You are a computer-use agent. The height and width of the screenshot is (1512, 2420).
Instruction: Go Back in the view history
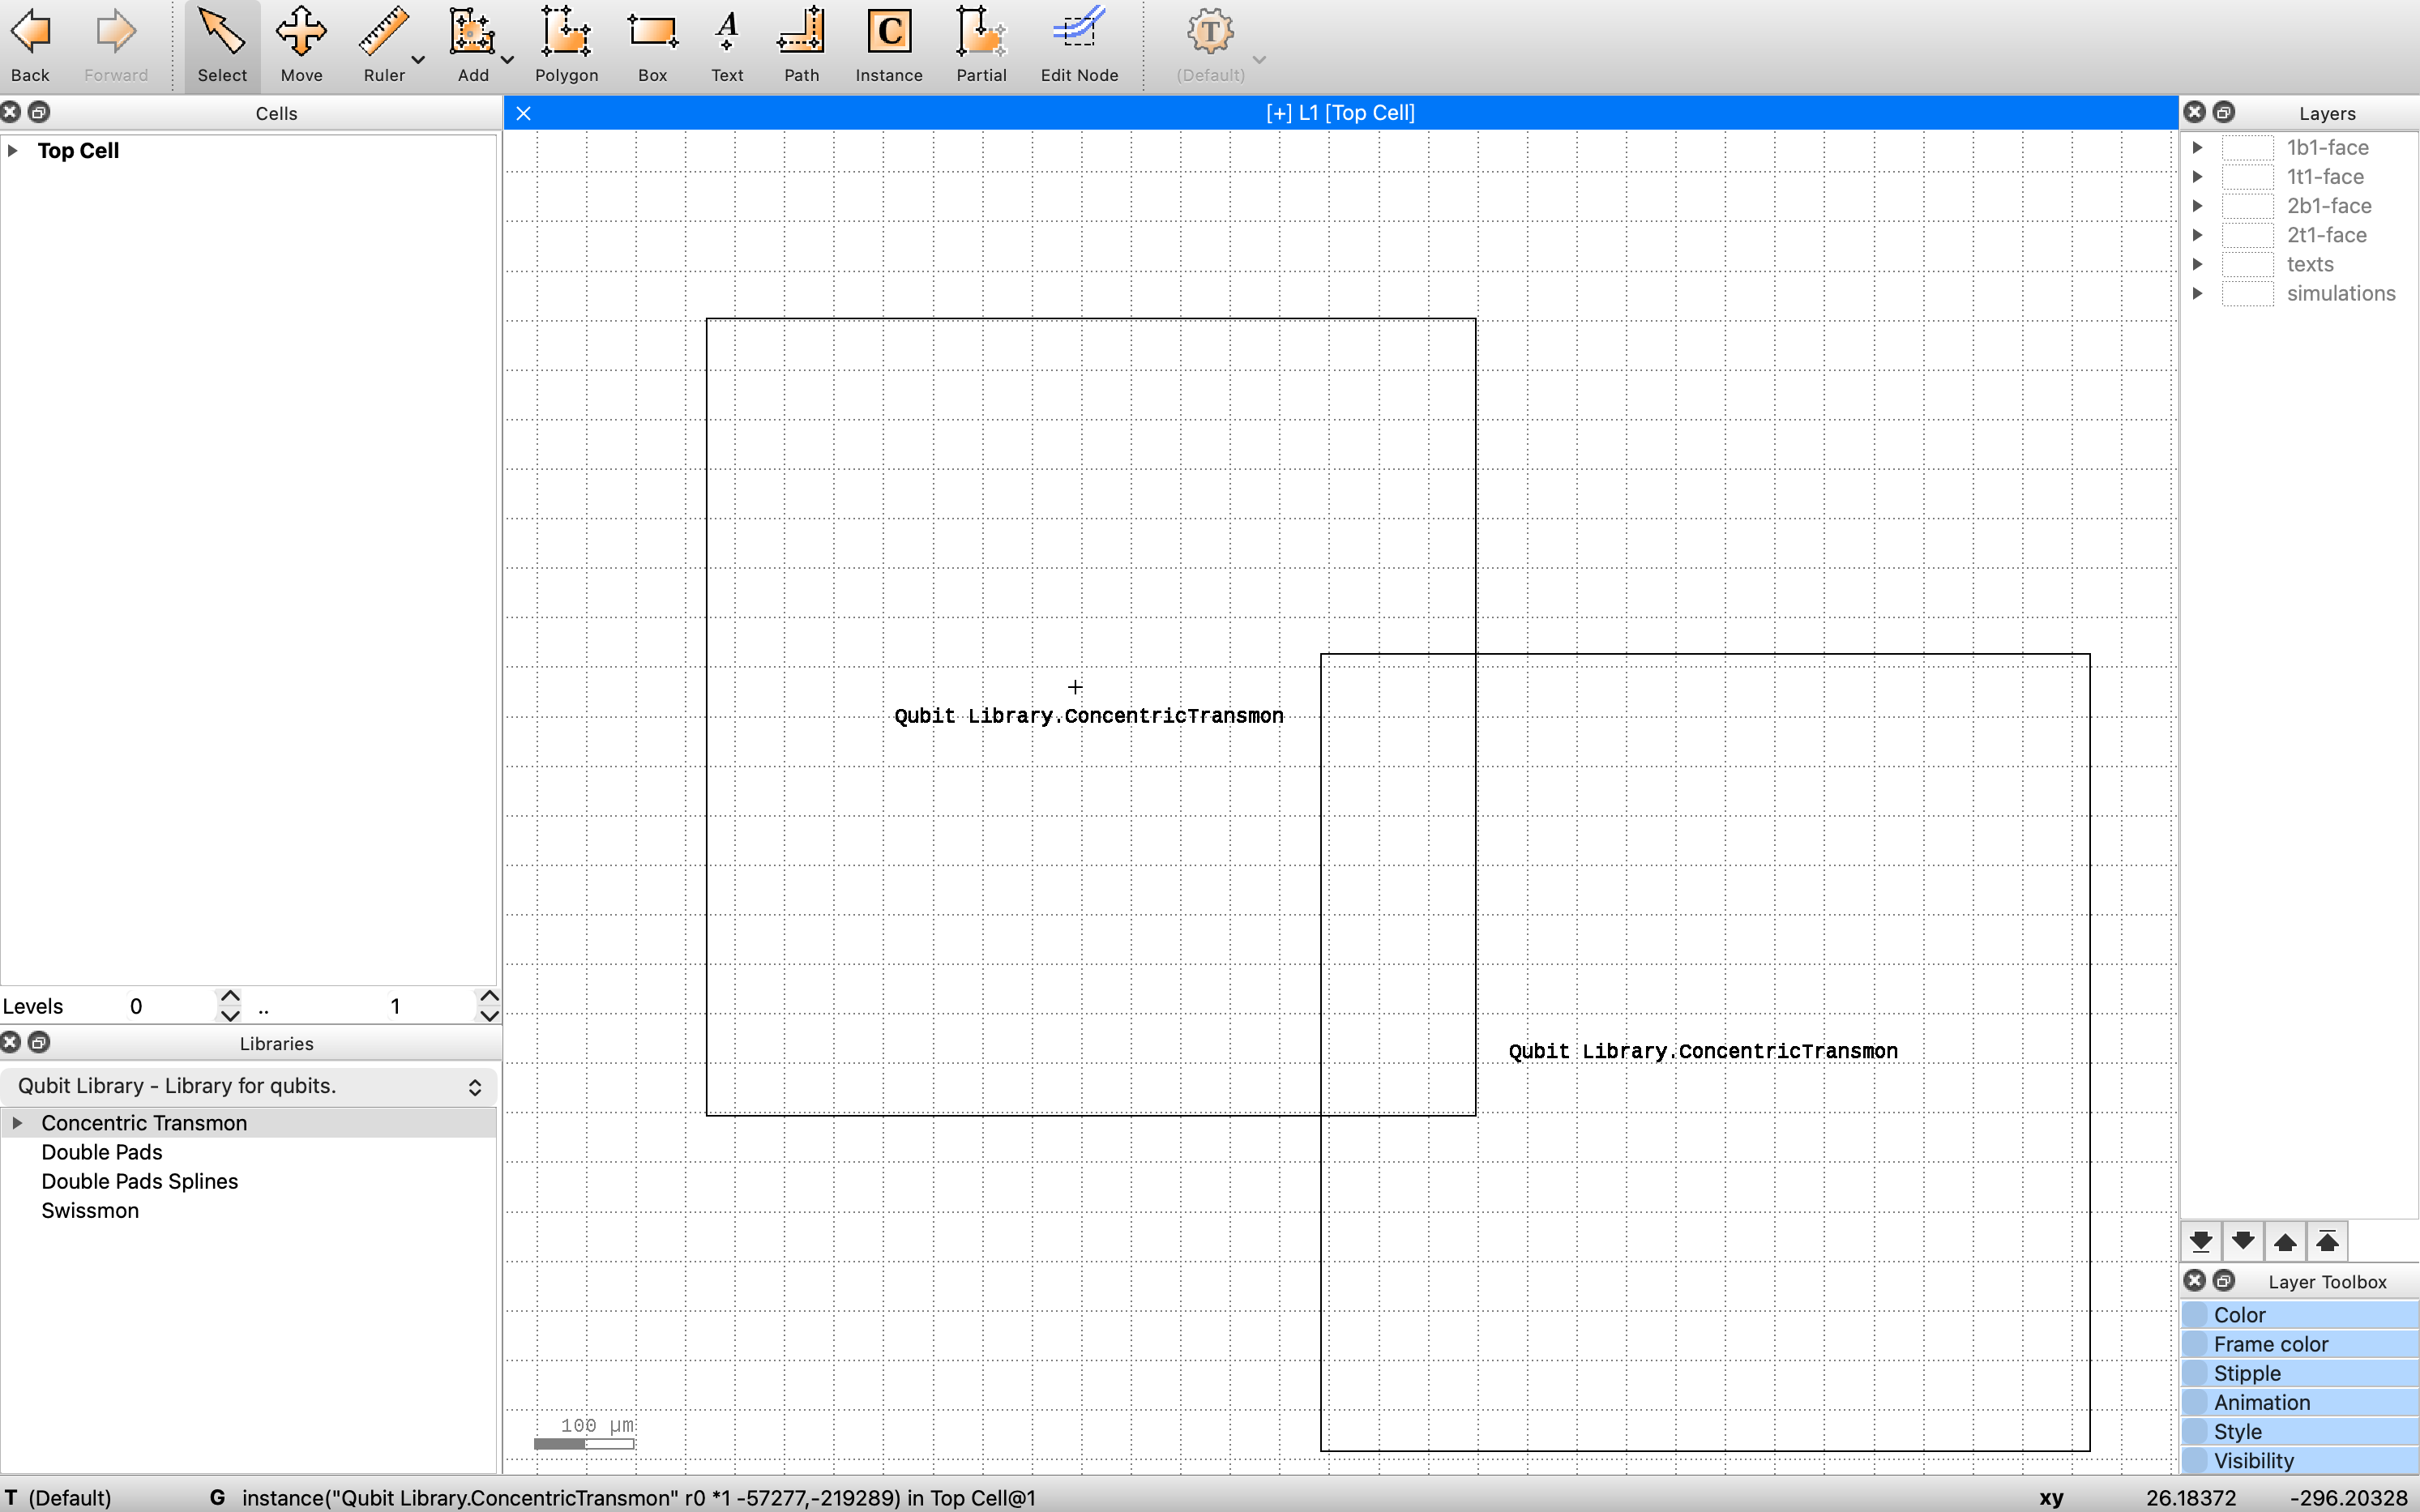(30, 45)
